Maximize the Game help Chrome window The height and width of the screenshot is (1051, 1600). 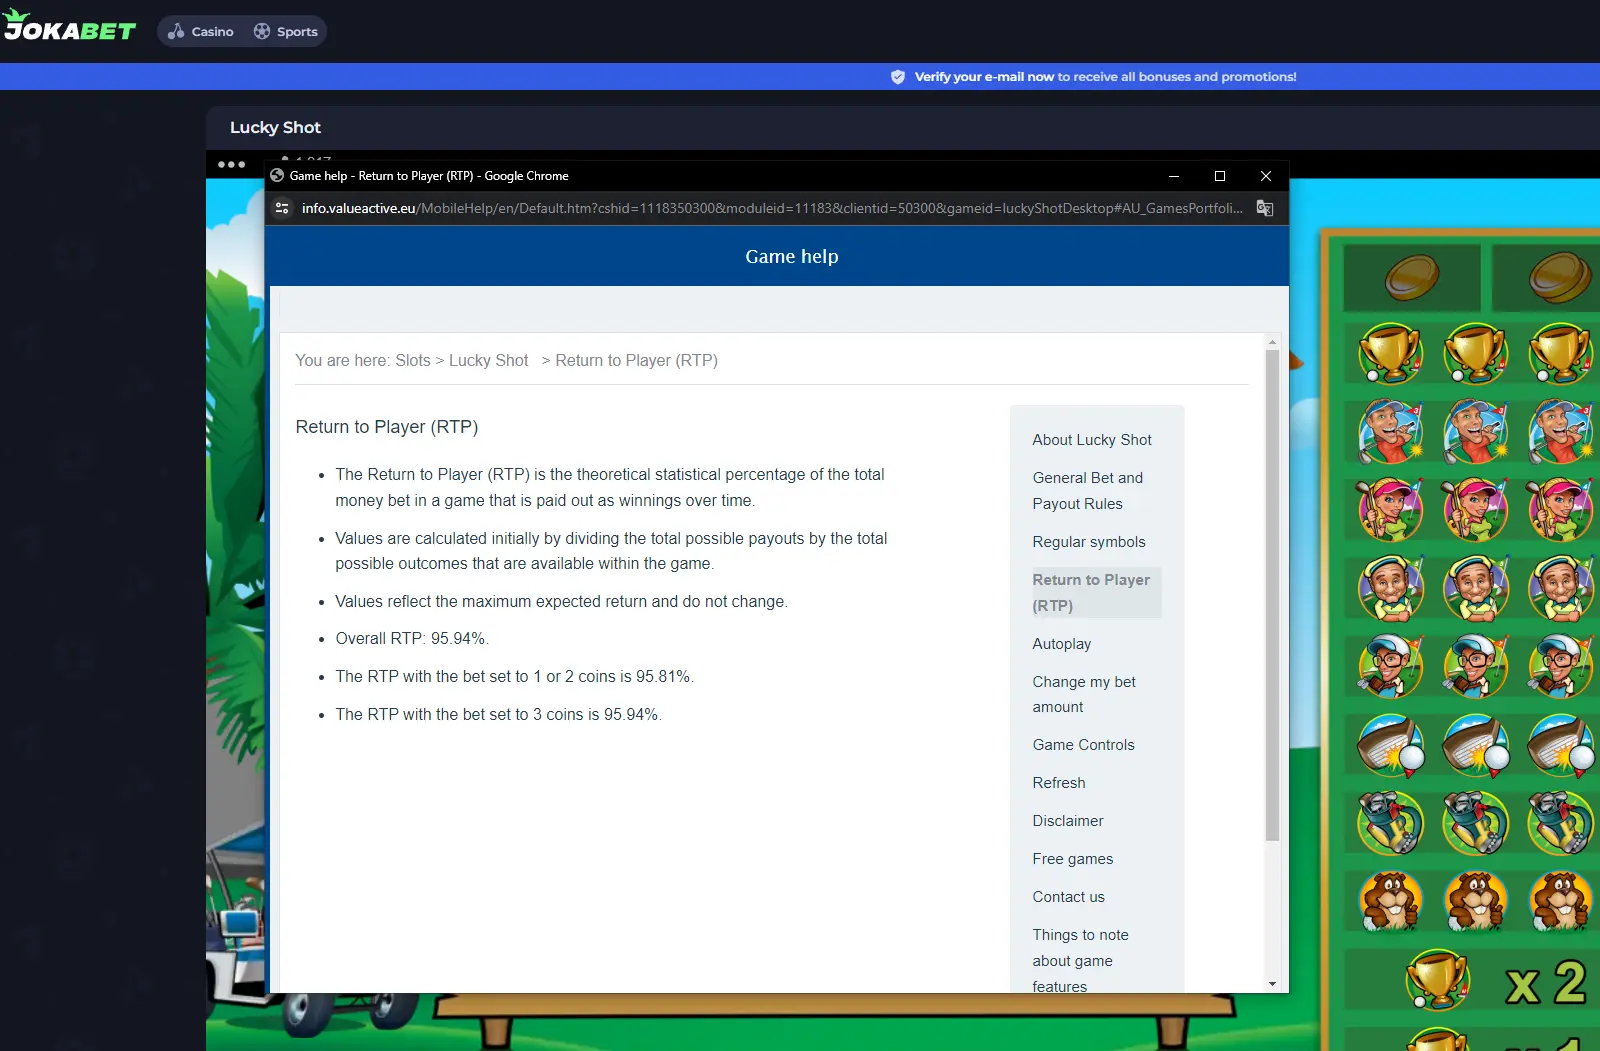(x=1220, y=176)
